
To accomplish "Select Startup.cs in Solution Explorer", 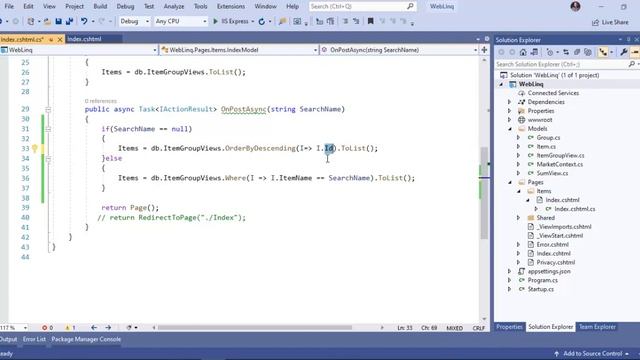I will (x=540, y=289).
